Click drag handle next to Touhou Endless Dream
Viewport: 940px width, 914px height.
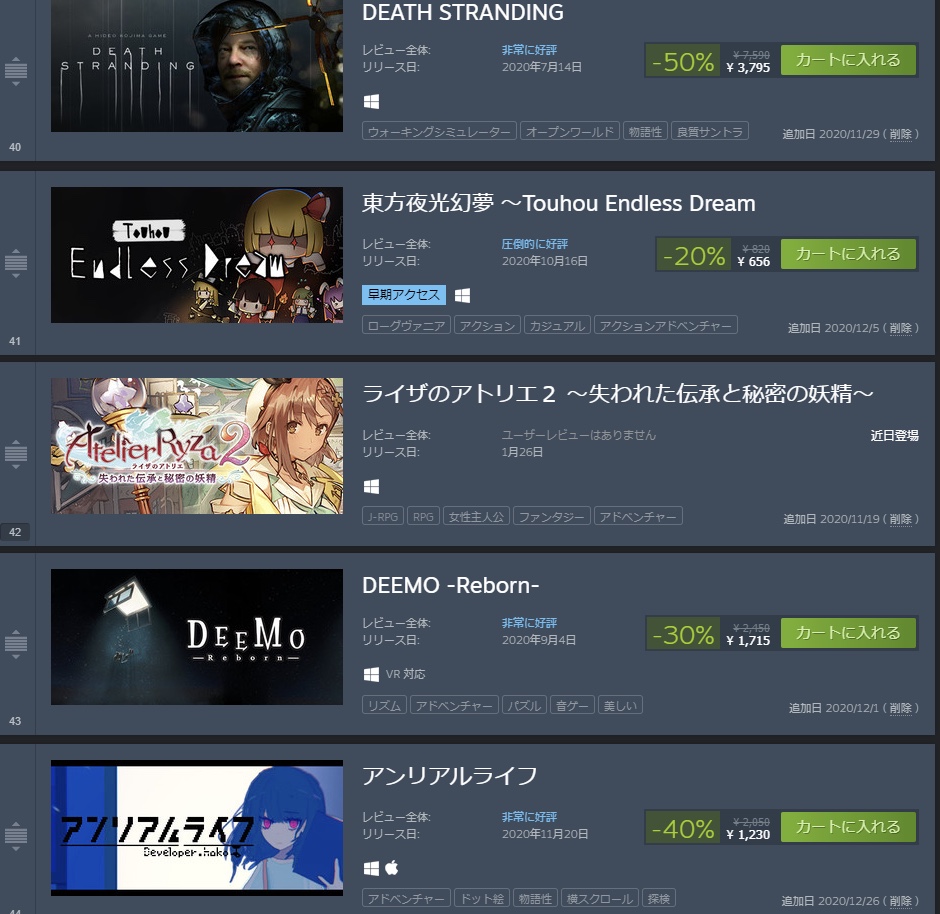pos(16,263)
